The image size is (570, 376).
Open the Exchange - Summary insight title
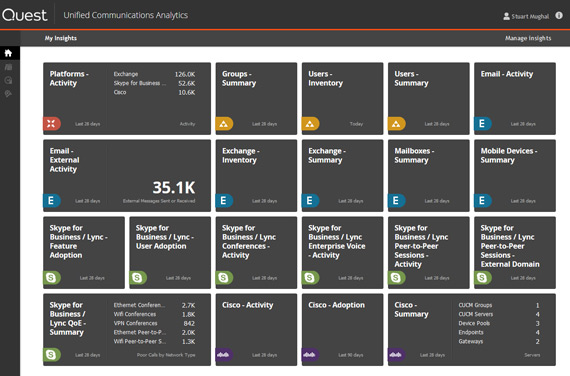pos(327,155)
